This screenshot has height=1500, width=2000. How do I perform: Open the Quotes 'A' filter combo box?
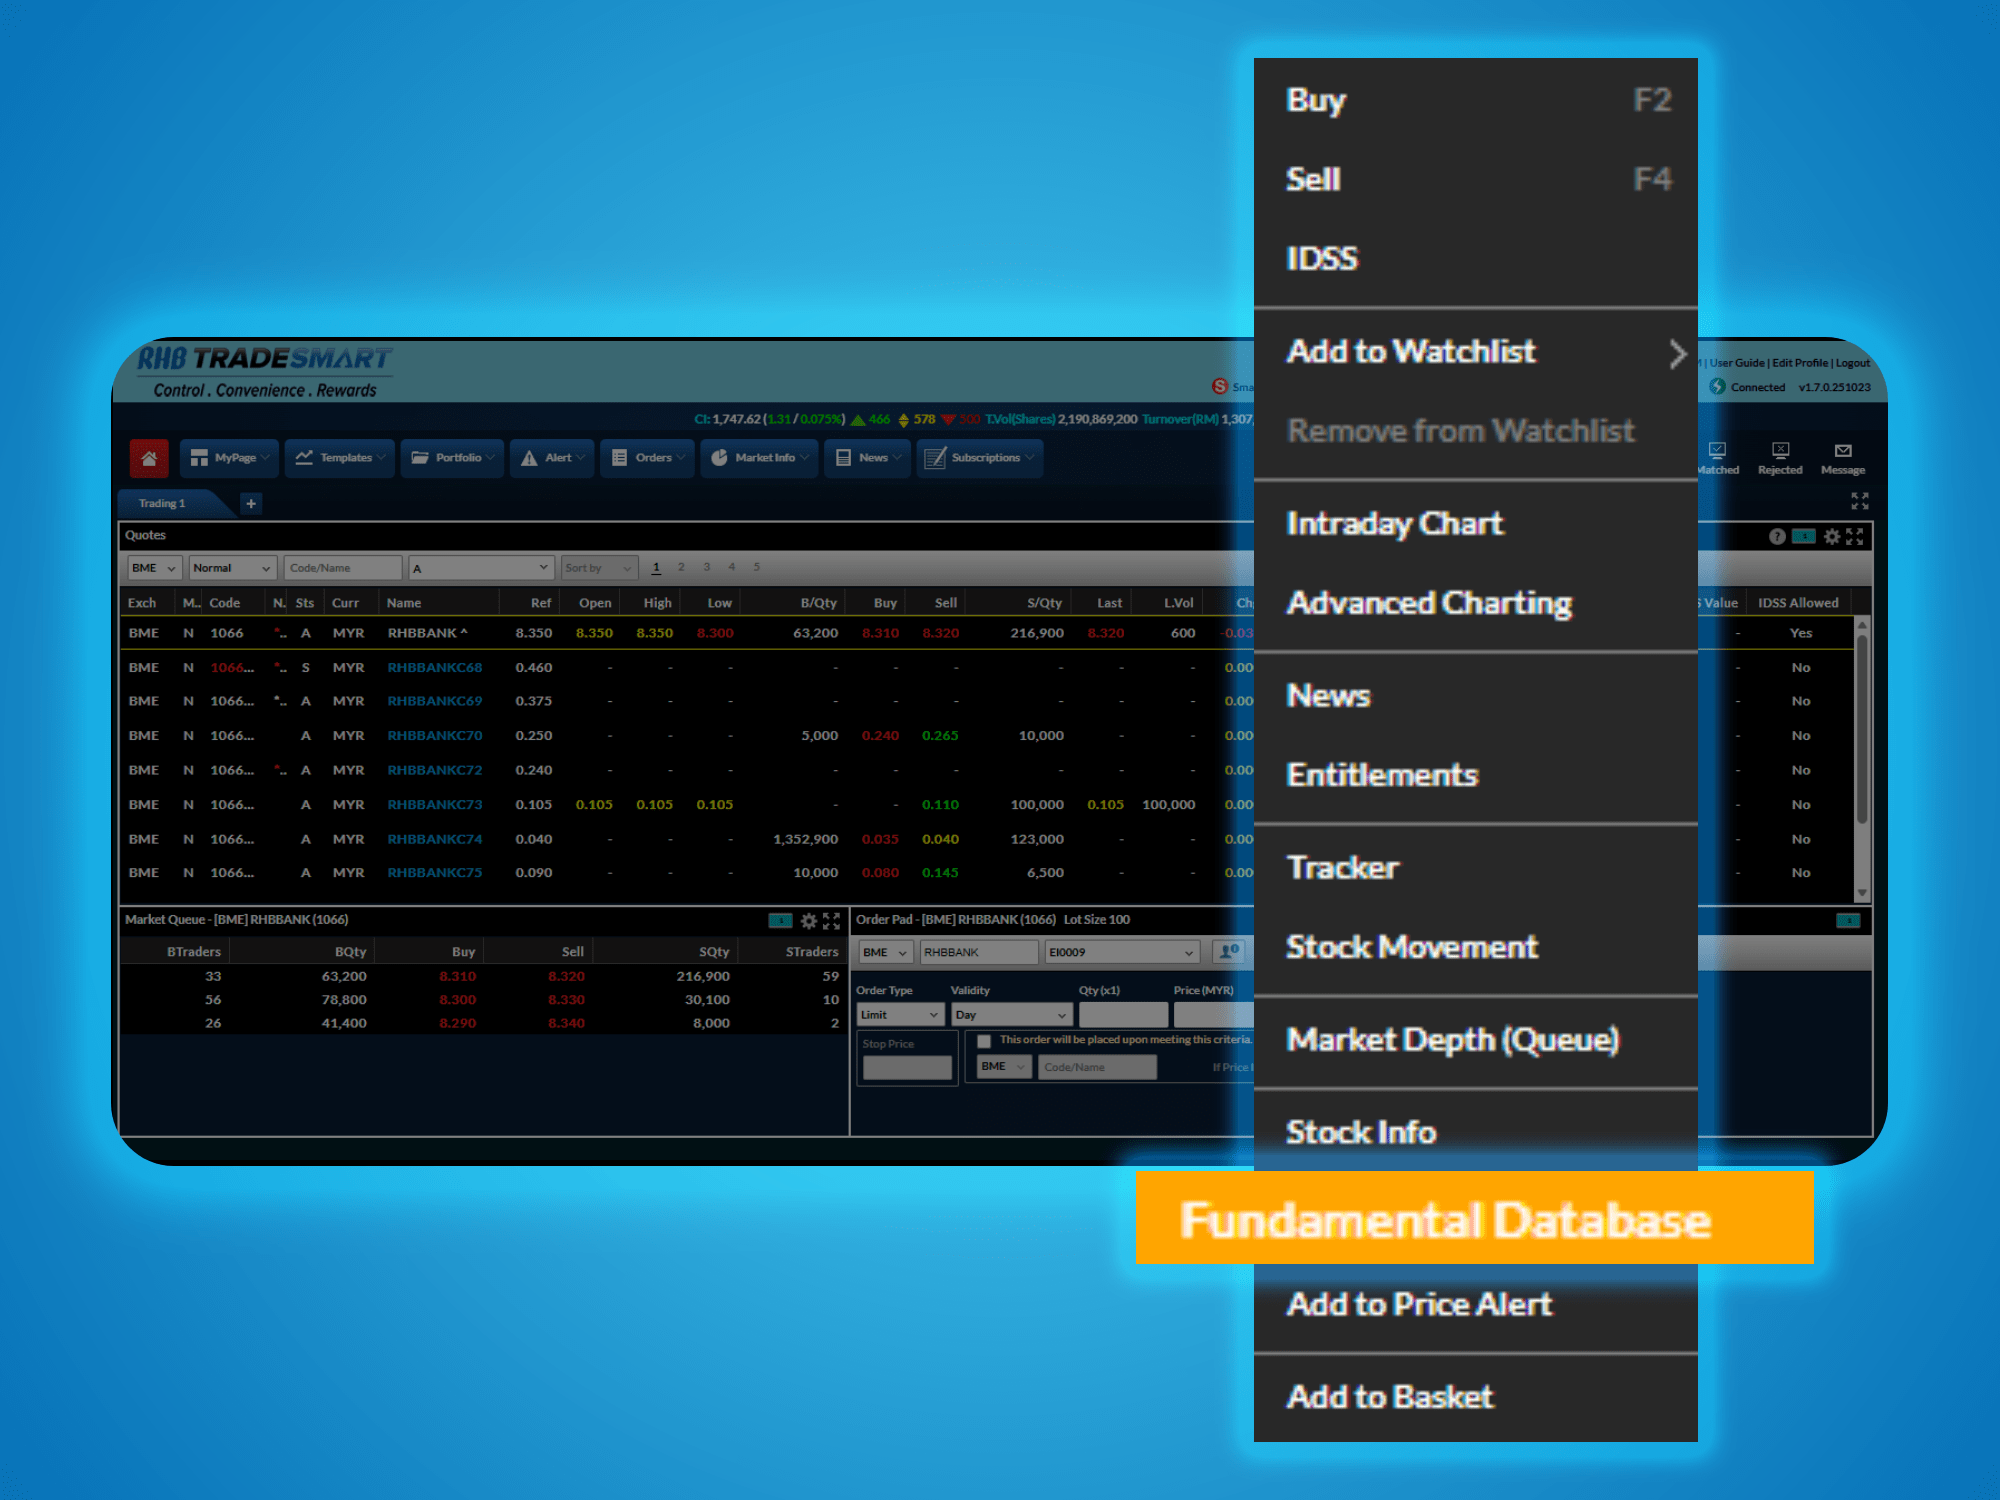481,568
